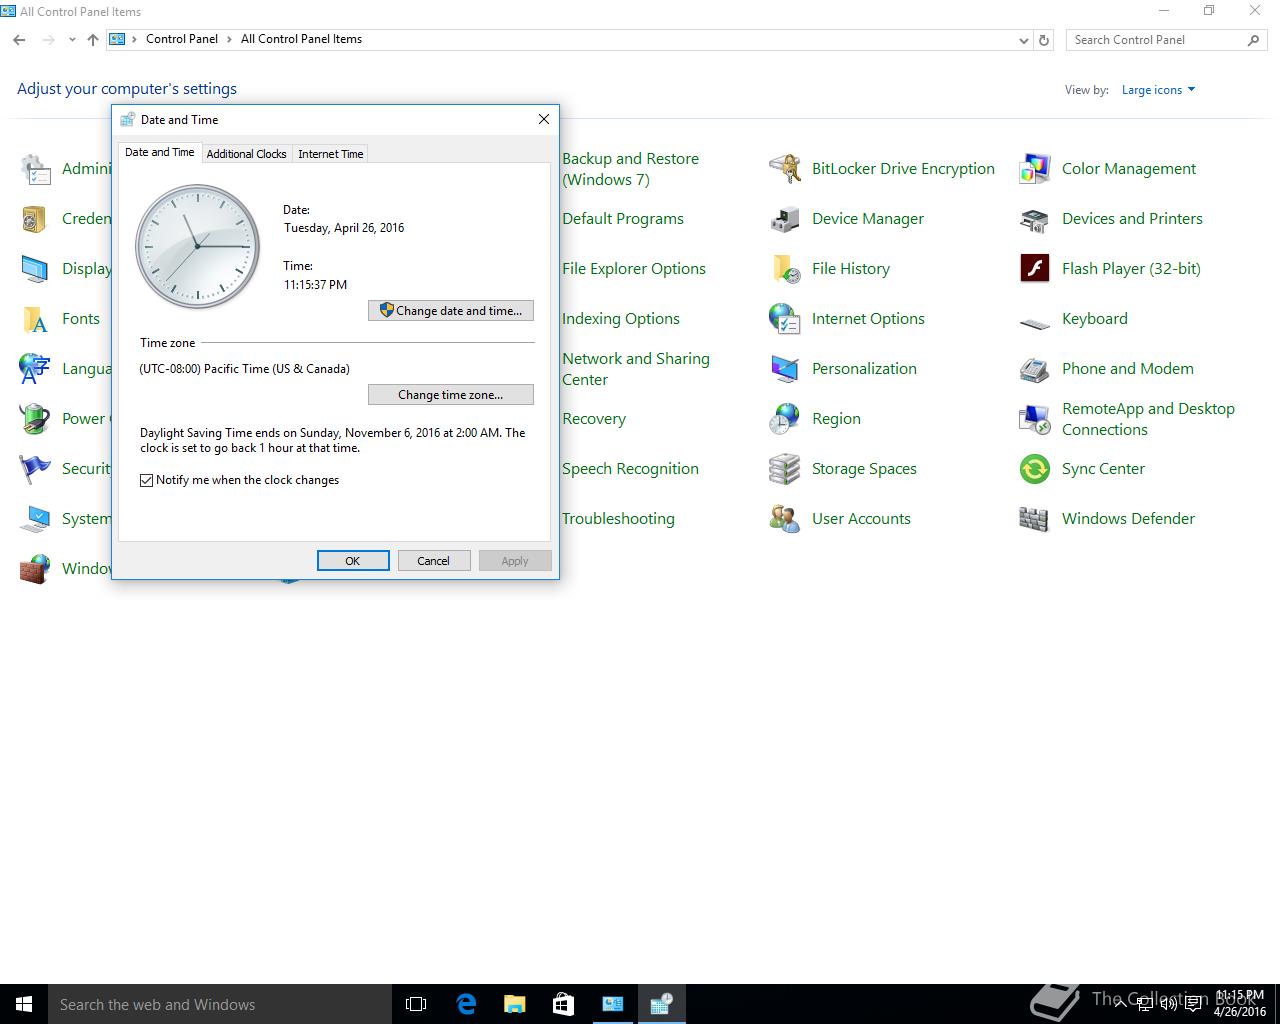
Task: Open Microsoft Edge from the taskbar
Action: tap(466, 1004)
